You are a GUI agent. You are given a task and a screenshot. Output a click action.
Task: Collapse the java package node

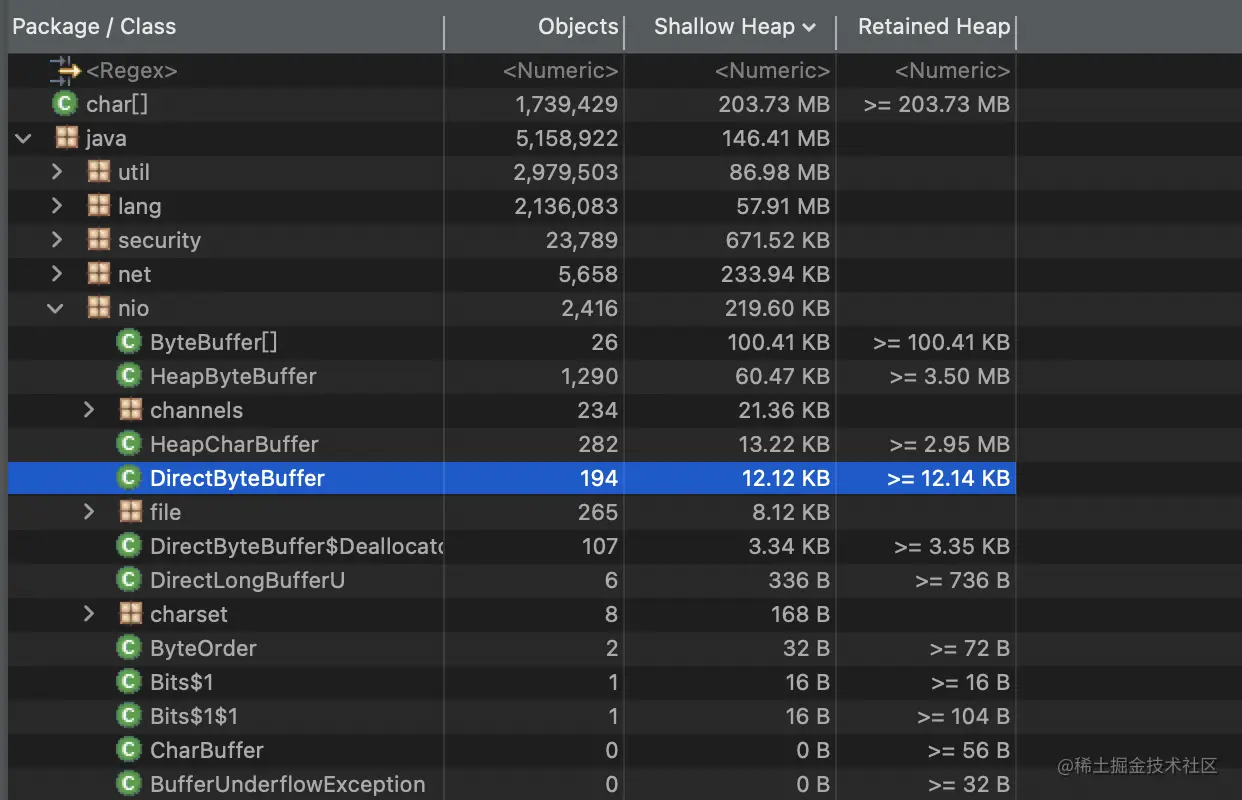[x=24, y=139]
